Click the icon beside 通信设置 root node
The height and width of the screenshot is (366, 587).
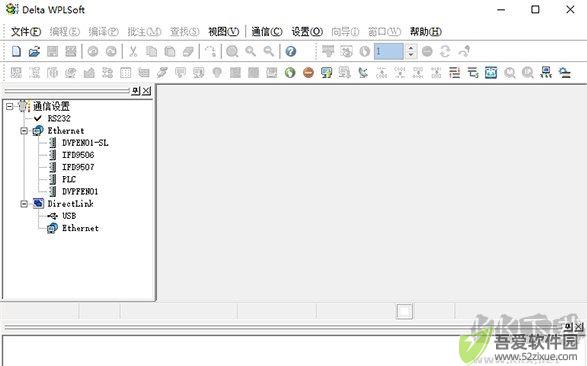tap(23, 106)
